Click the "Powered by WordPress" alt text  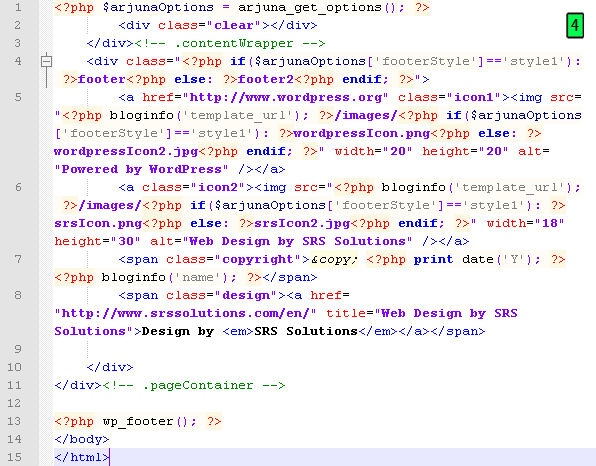coord(141,170)
